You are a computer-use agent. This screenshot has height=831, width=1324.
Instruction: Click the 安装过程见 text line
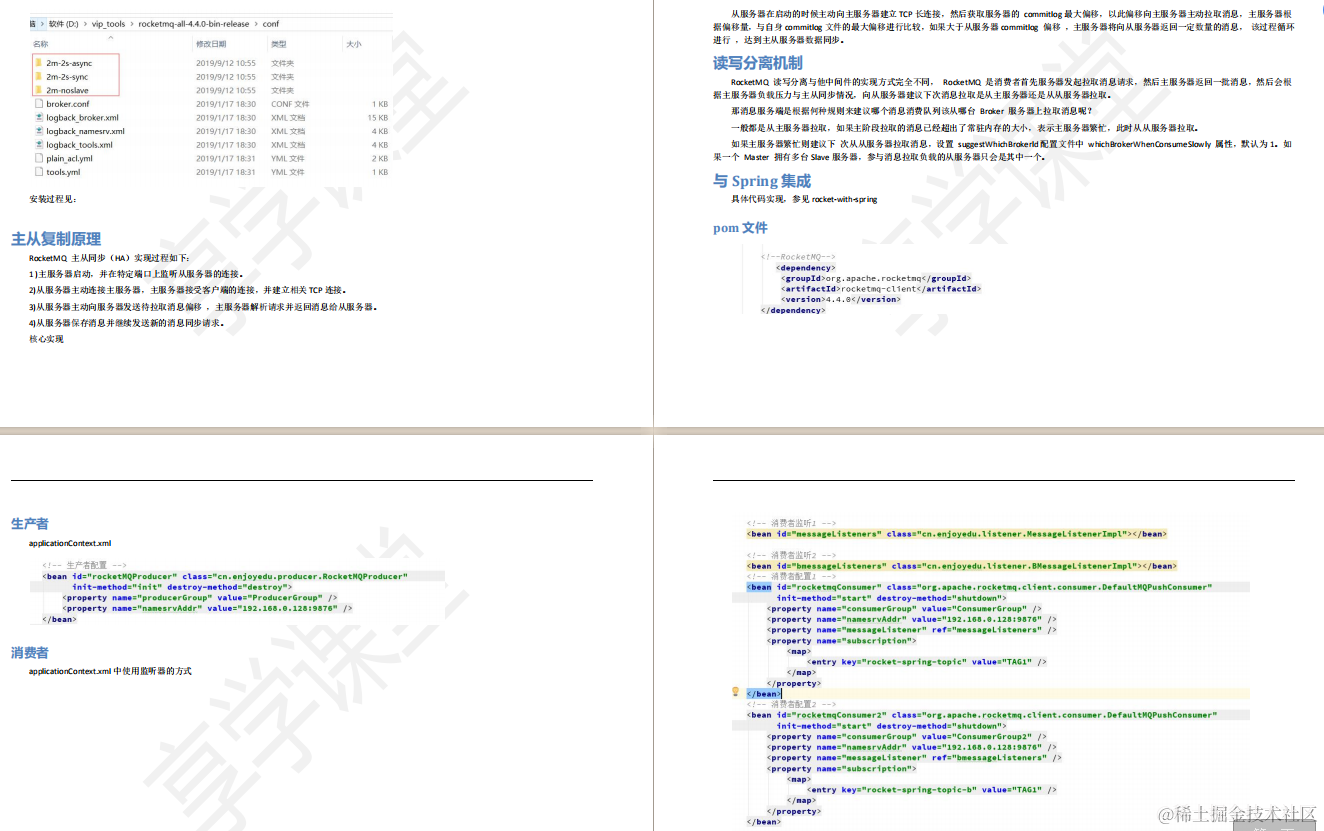(x=53, y=199)
